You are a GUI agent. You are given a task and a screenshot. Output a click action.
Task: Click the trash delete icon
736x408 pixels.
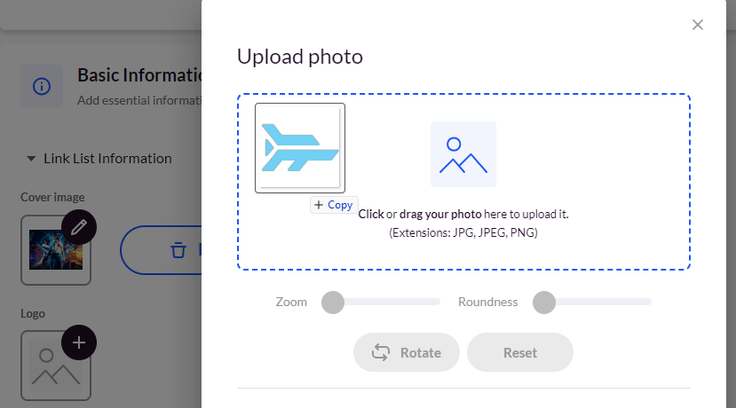coord(178,250)
